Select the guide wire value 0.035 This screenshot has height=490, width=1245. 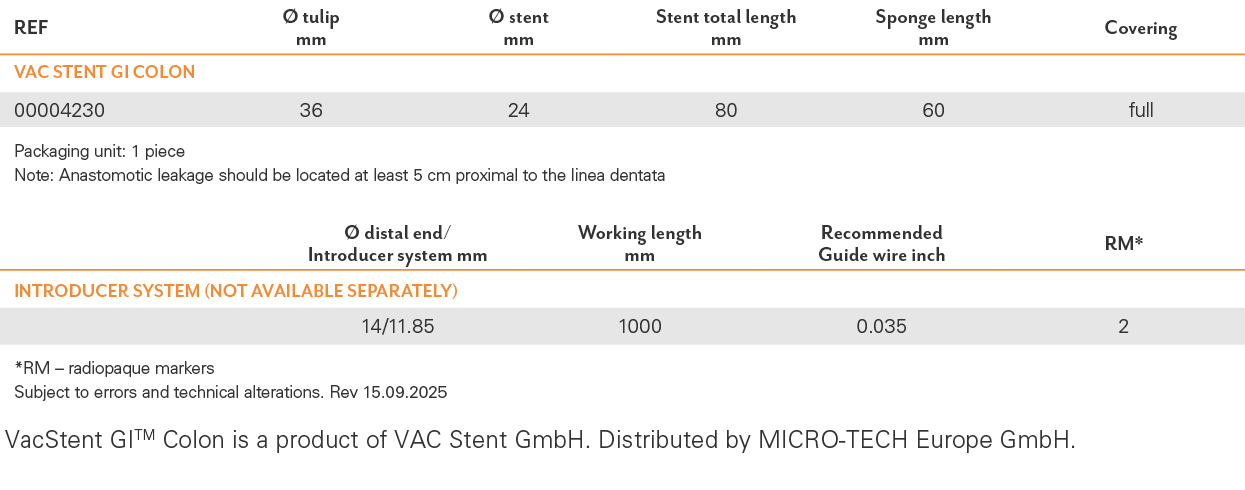[882, 327]
